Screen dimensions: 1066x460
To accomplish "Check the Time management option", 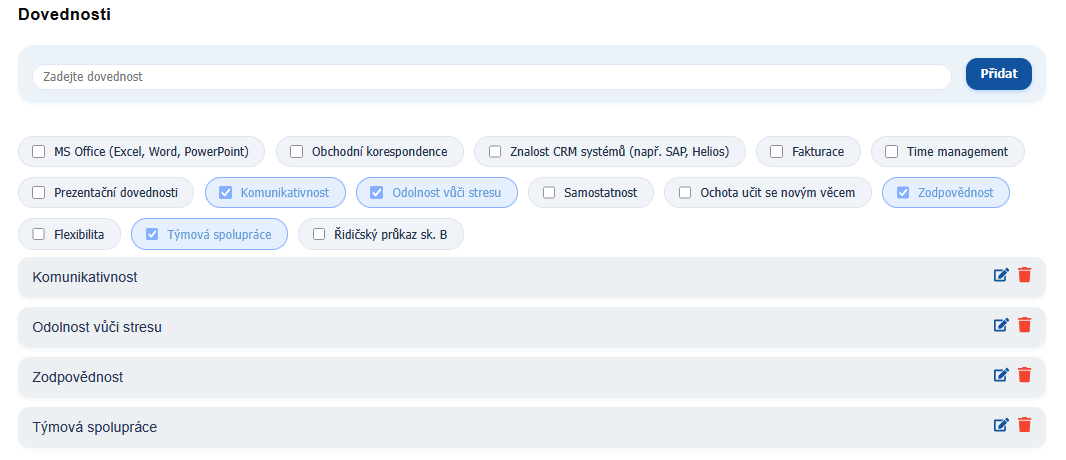I will click(892, 152).
